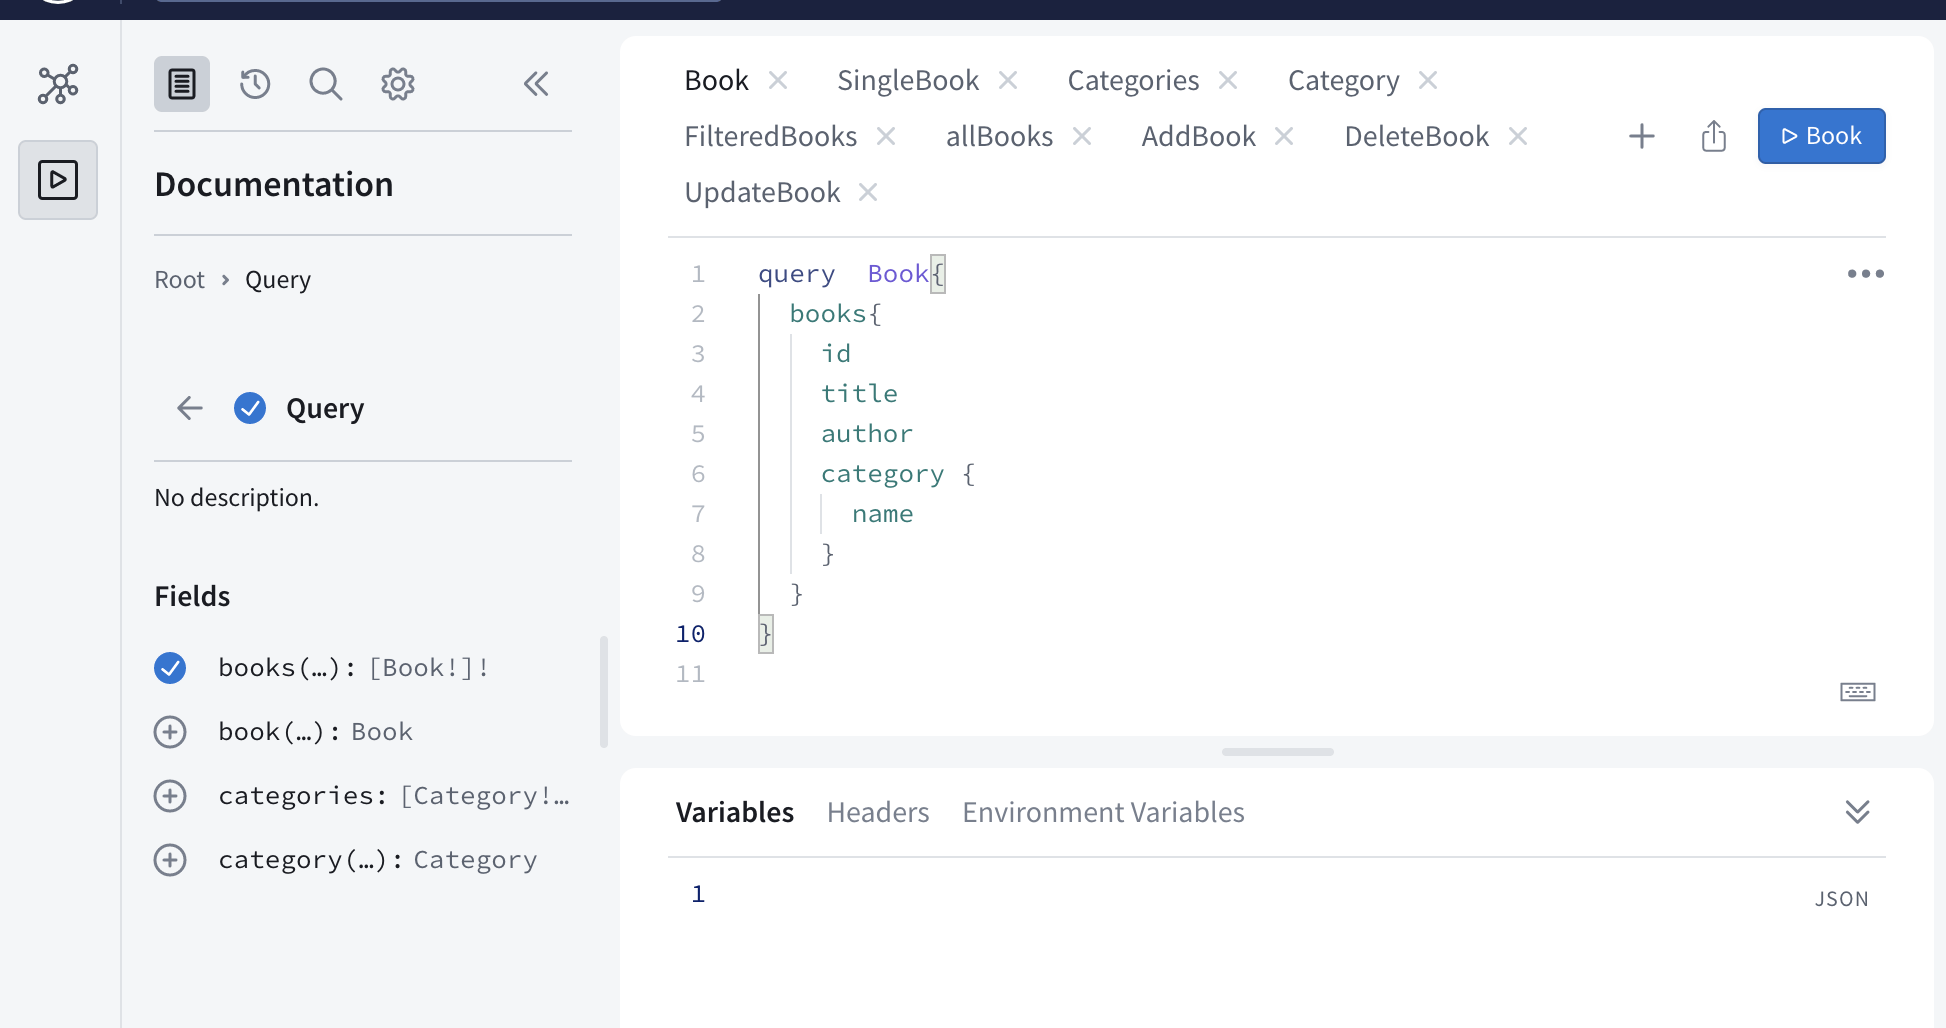Viewport: 1946px width, 1028px height.
Task: Add the book(…) field with plus icon
Action: point(170,732)
